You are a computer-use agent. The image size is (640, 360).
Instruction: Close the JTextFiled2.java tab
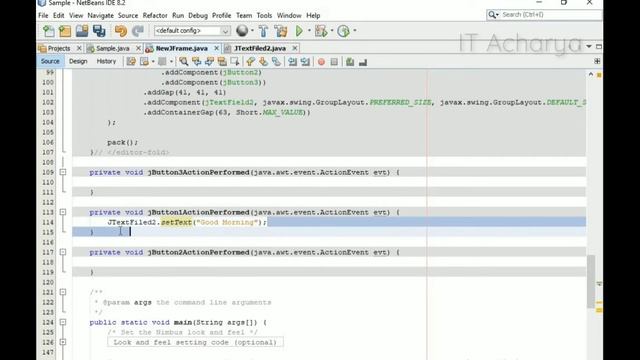click(295, 48)
